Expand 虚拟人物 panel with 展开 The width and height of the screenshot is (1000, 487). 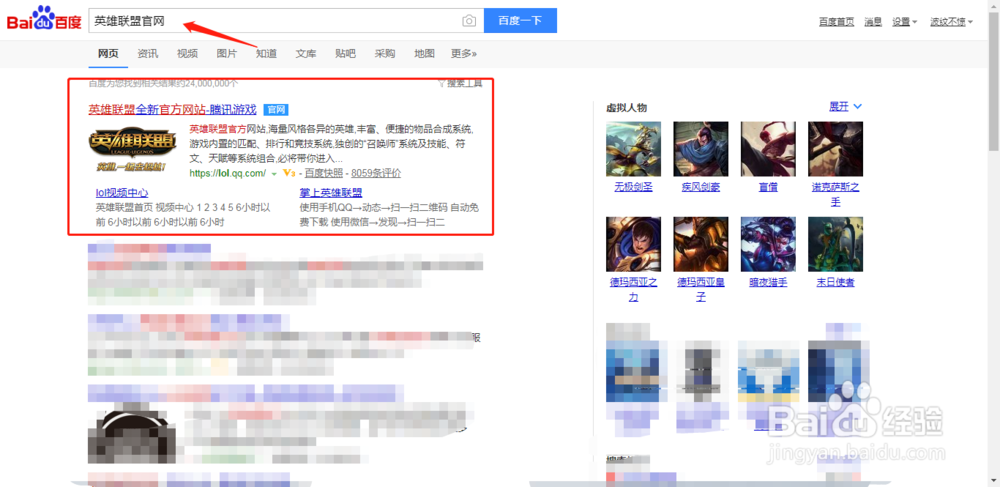click(845, 106)
